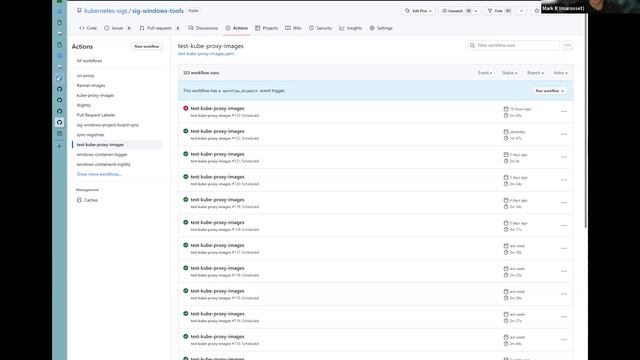
Task: Open the sig-windows-tools repository link
Action: [x=158, y=11]
